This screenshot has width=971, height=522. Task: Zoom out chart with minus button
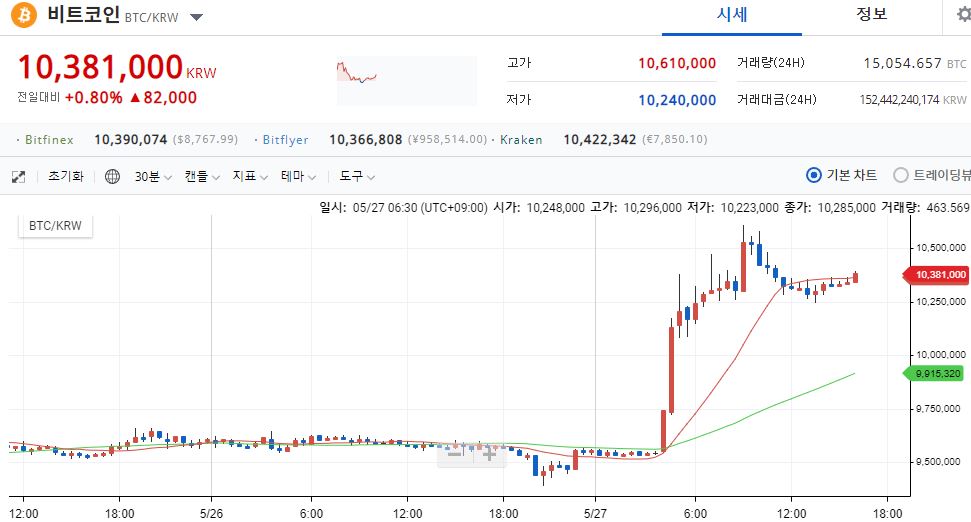tap(455, 454)
